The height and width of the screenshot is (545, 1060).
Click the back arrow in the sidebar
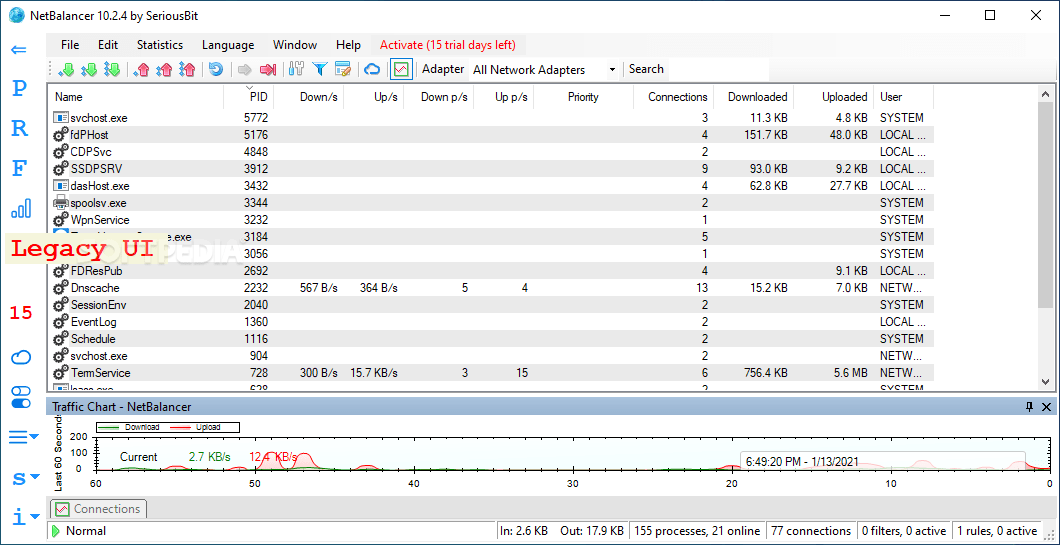[x=19, y=49]
